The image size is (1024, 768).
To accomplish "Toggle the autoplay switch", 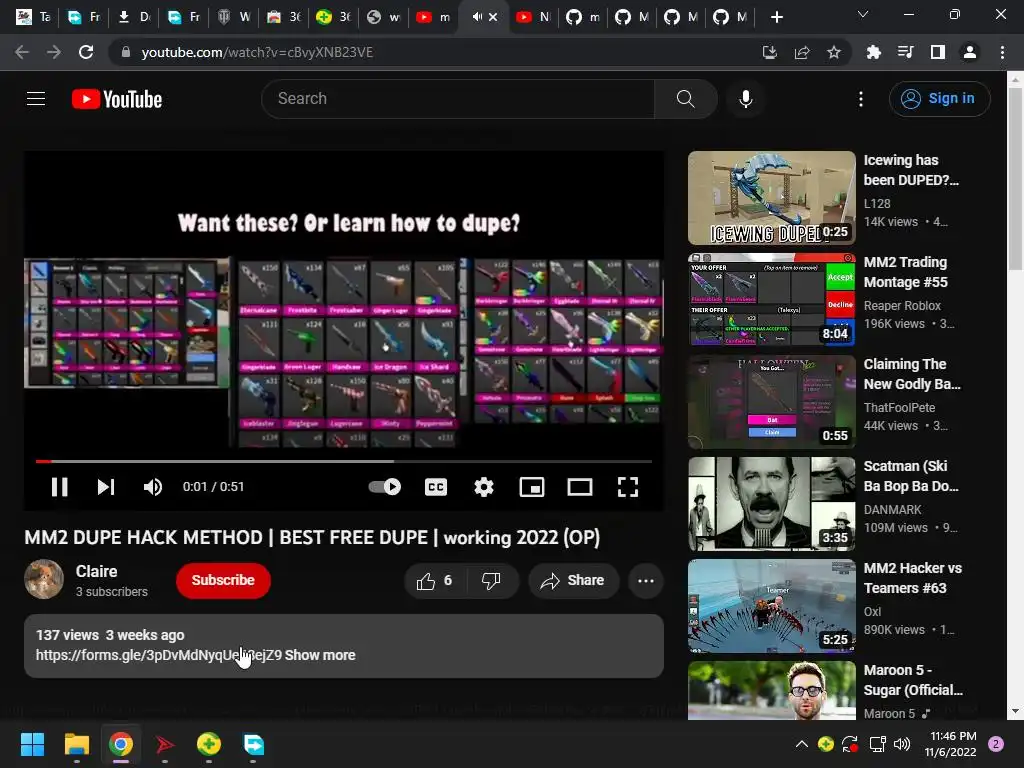I will 385,487.
